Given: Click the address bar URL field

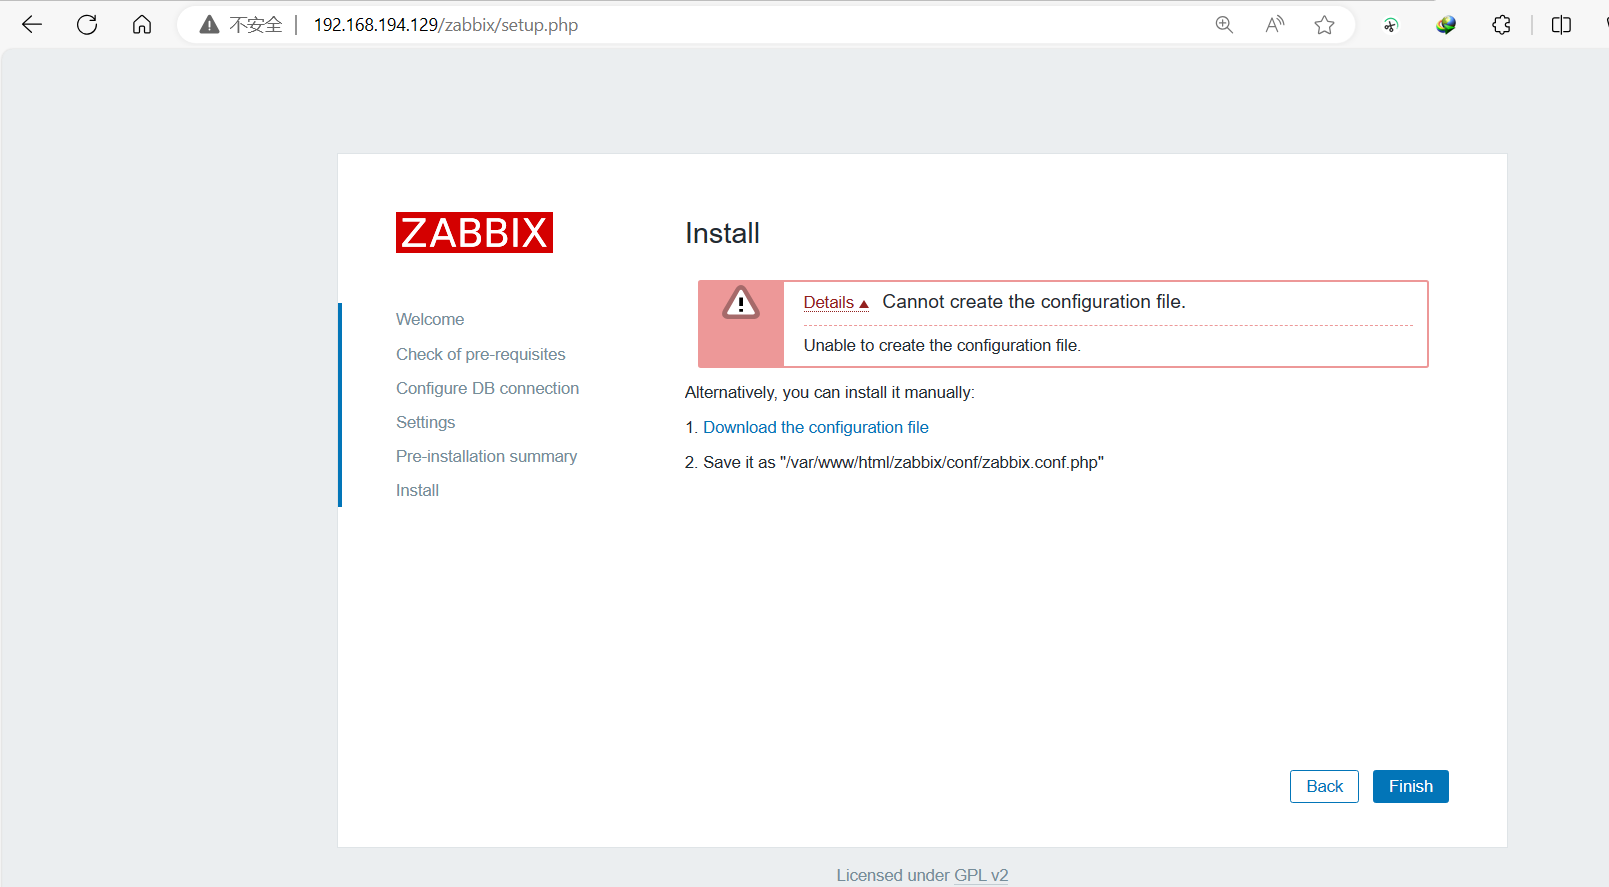Looking at the screenshot, I should (700, 25).
